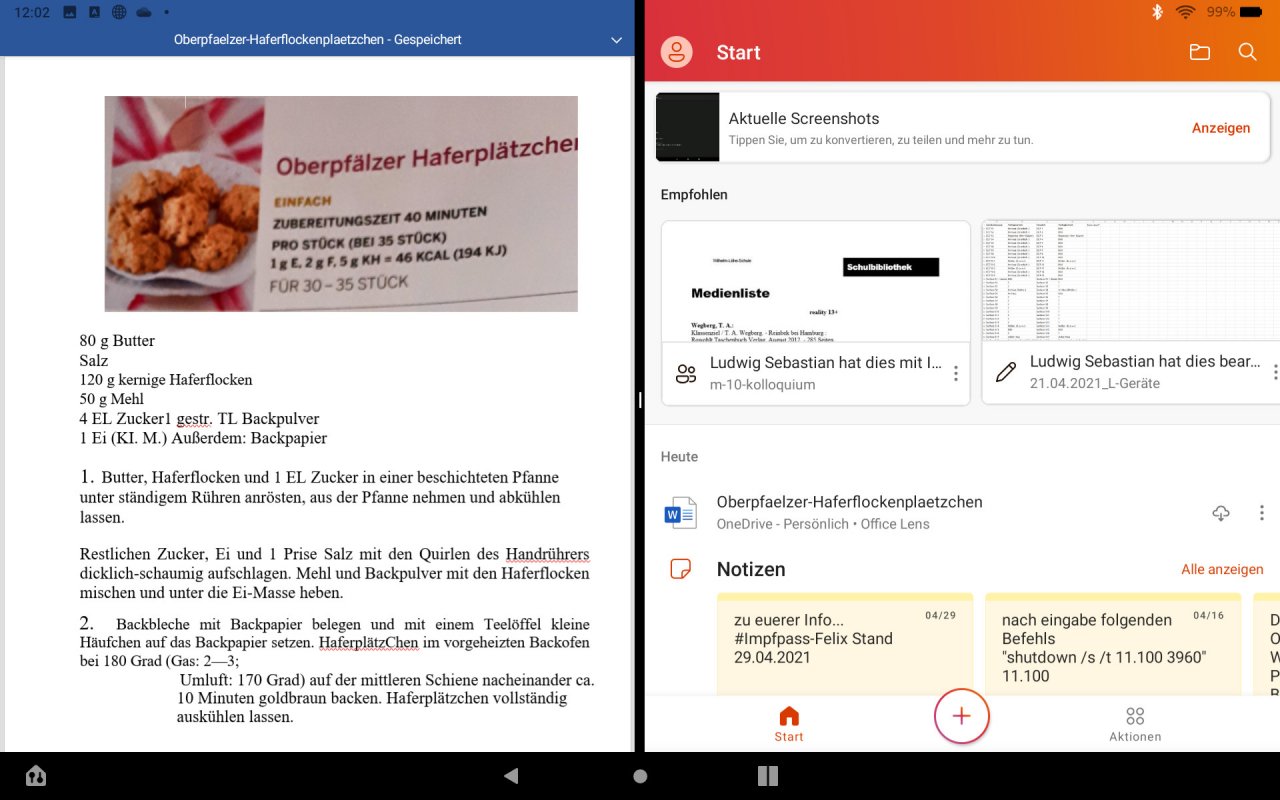Click the image notification icon in status bar
This screenshot has height=800, width=1280.
tap(70, 12)
